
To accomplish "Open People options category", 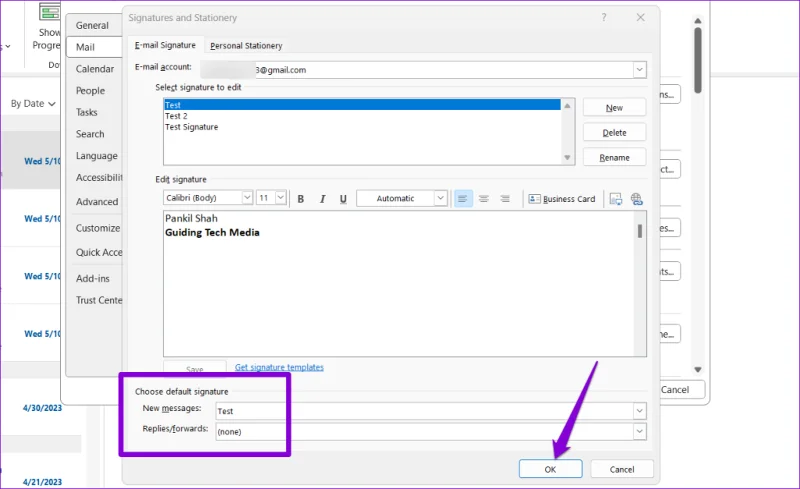I will tap(90, 91).
